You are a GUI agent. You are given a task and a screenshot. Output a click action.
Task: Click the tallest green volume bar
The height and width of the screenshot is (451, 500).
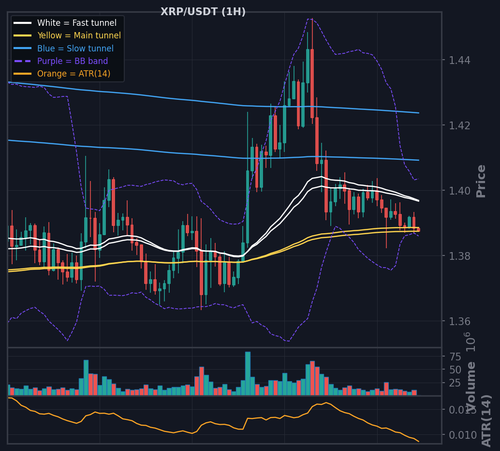point(248,373)
